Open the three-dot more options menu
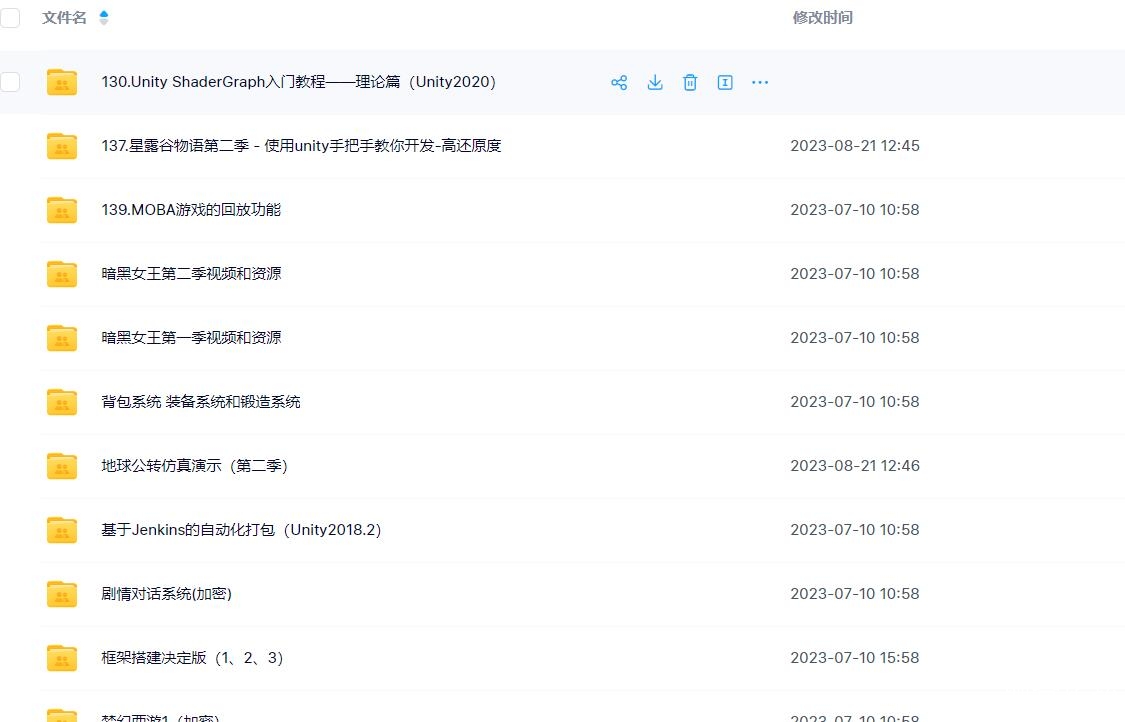The width and height of the screenshot is (1125, 722). tap(760, 82)
